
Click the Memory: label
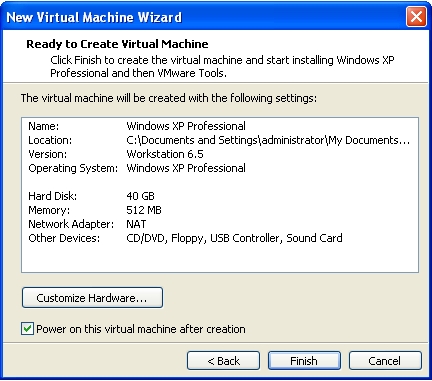point(49,210)
